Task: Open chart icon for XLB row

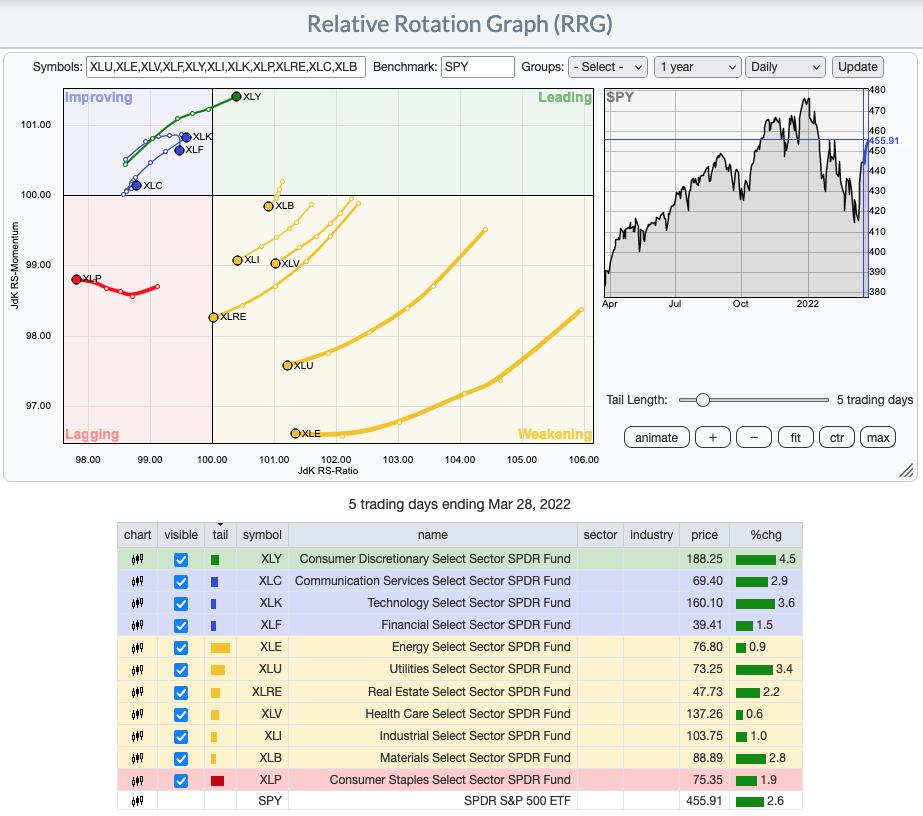Action: 137,758
